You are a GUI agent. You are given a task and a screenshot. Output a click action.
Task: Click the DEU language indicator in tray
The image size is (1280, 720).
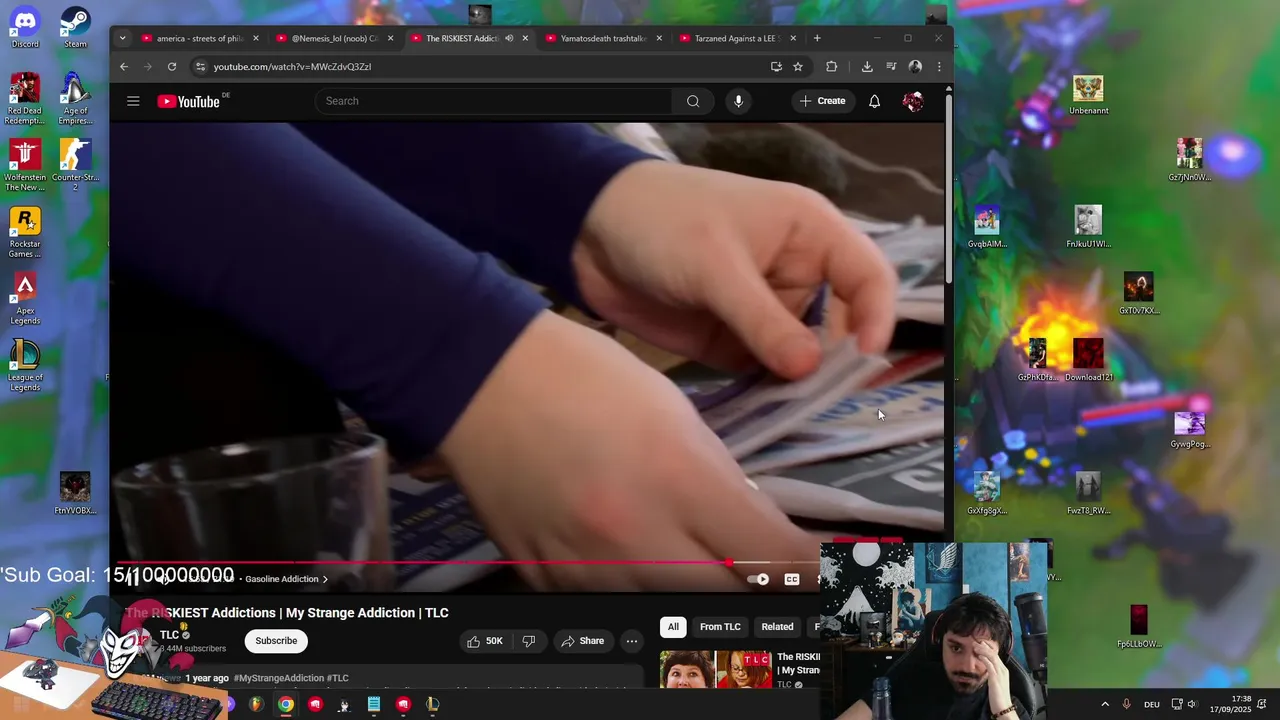(1152, 704)
